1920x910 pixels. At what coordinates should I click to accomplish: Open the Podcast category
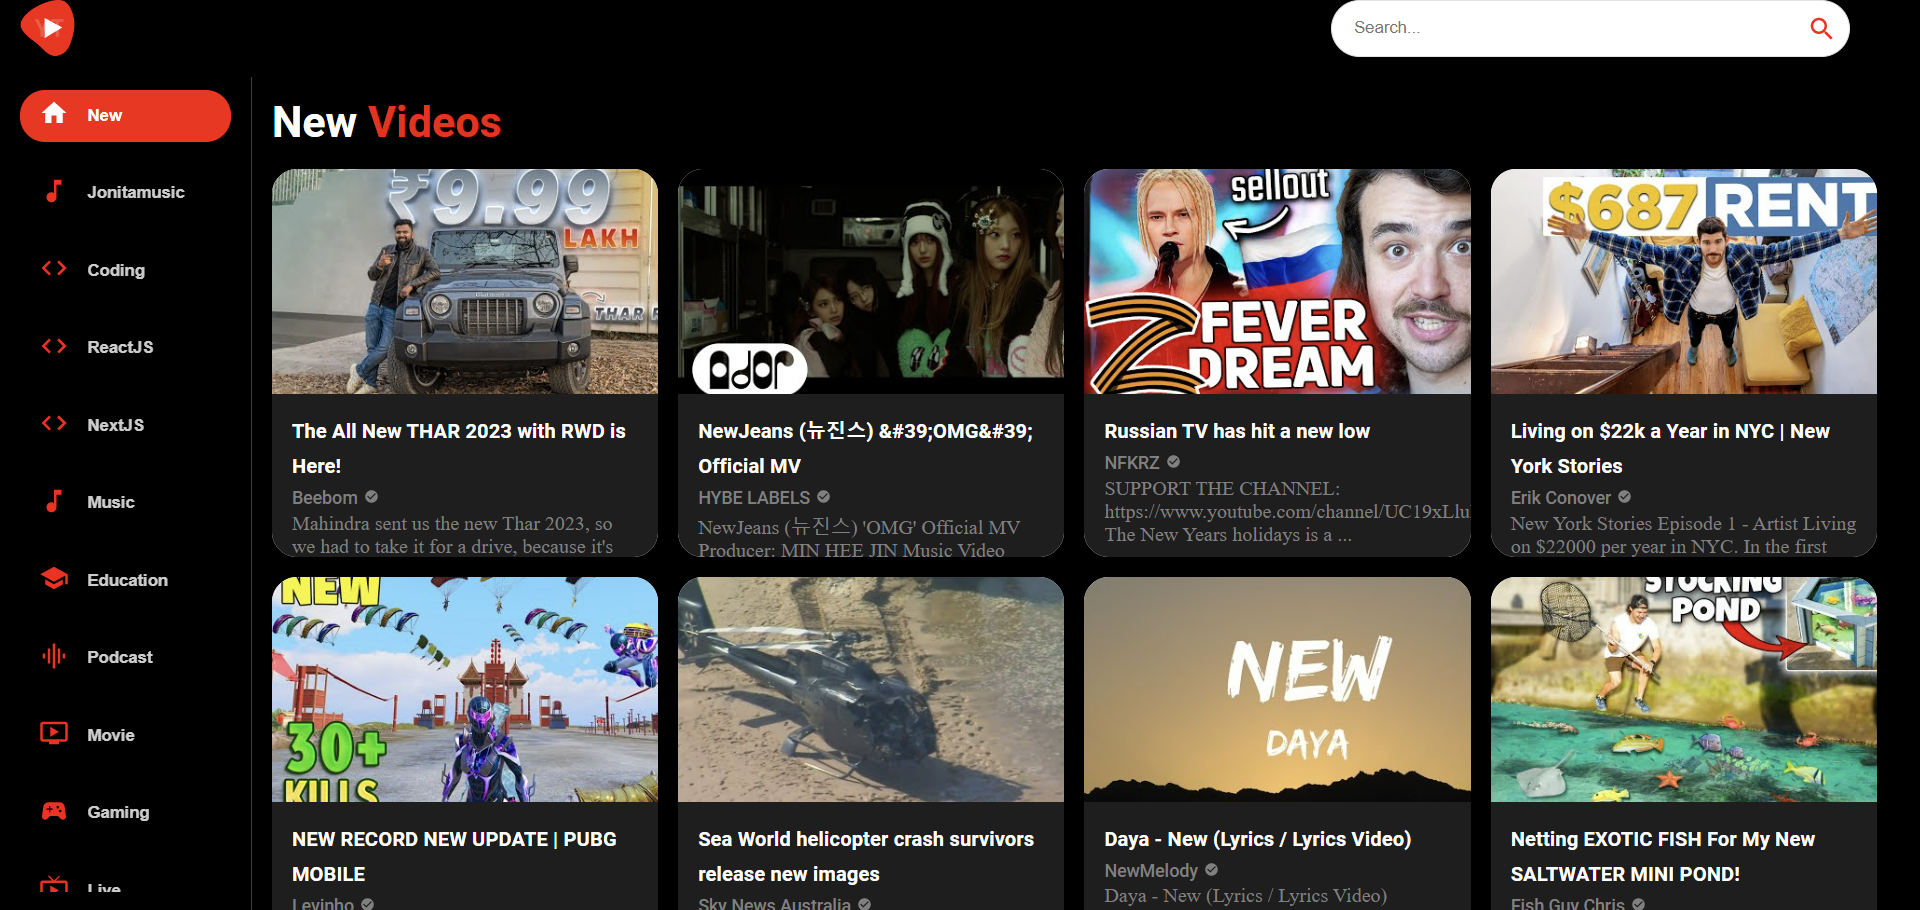coord(125,657)
